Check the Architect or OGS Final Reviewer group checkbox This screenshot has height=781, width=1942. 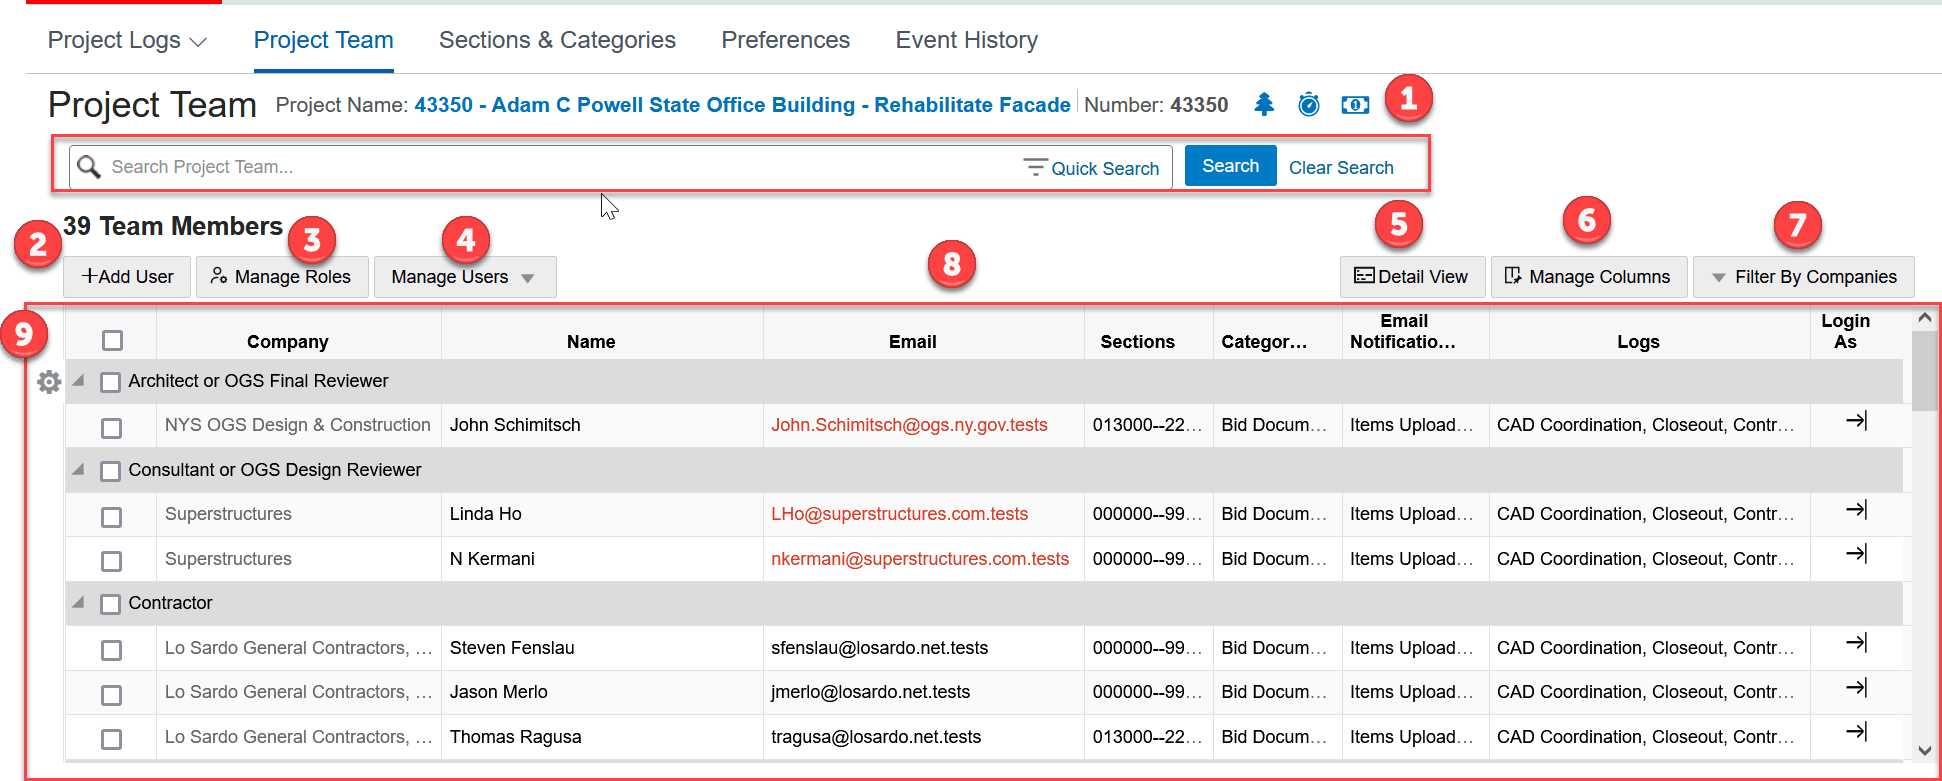tap(111, 382)
